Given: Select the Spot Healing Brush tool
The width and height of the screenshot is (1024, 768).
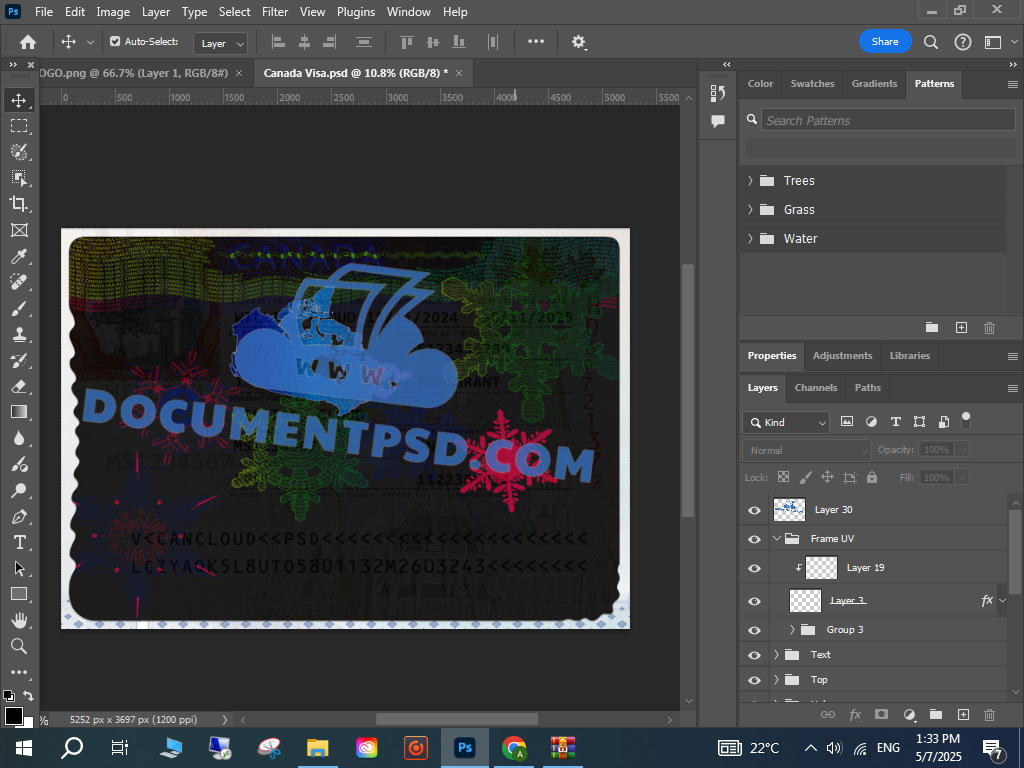Looking at the screenshot, I should coord(19,282).
